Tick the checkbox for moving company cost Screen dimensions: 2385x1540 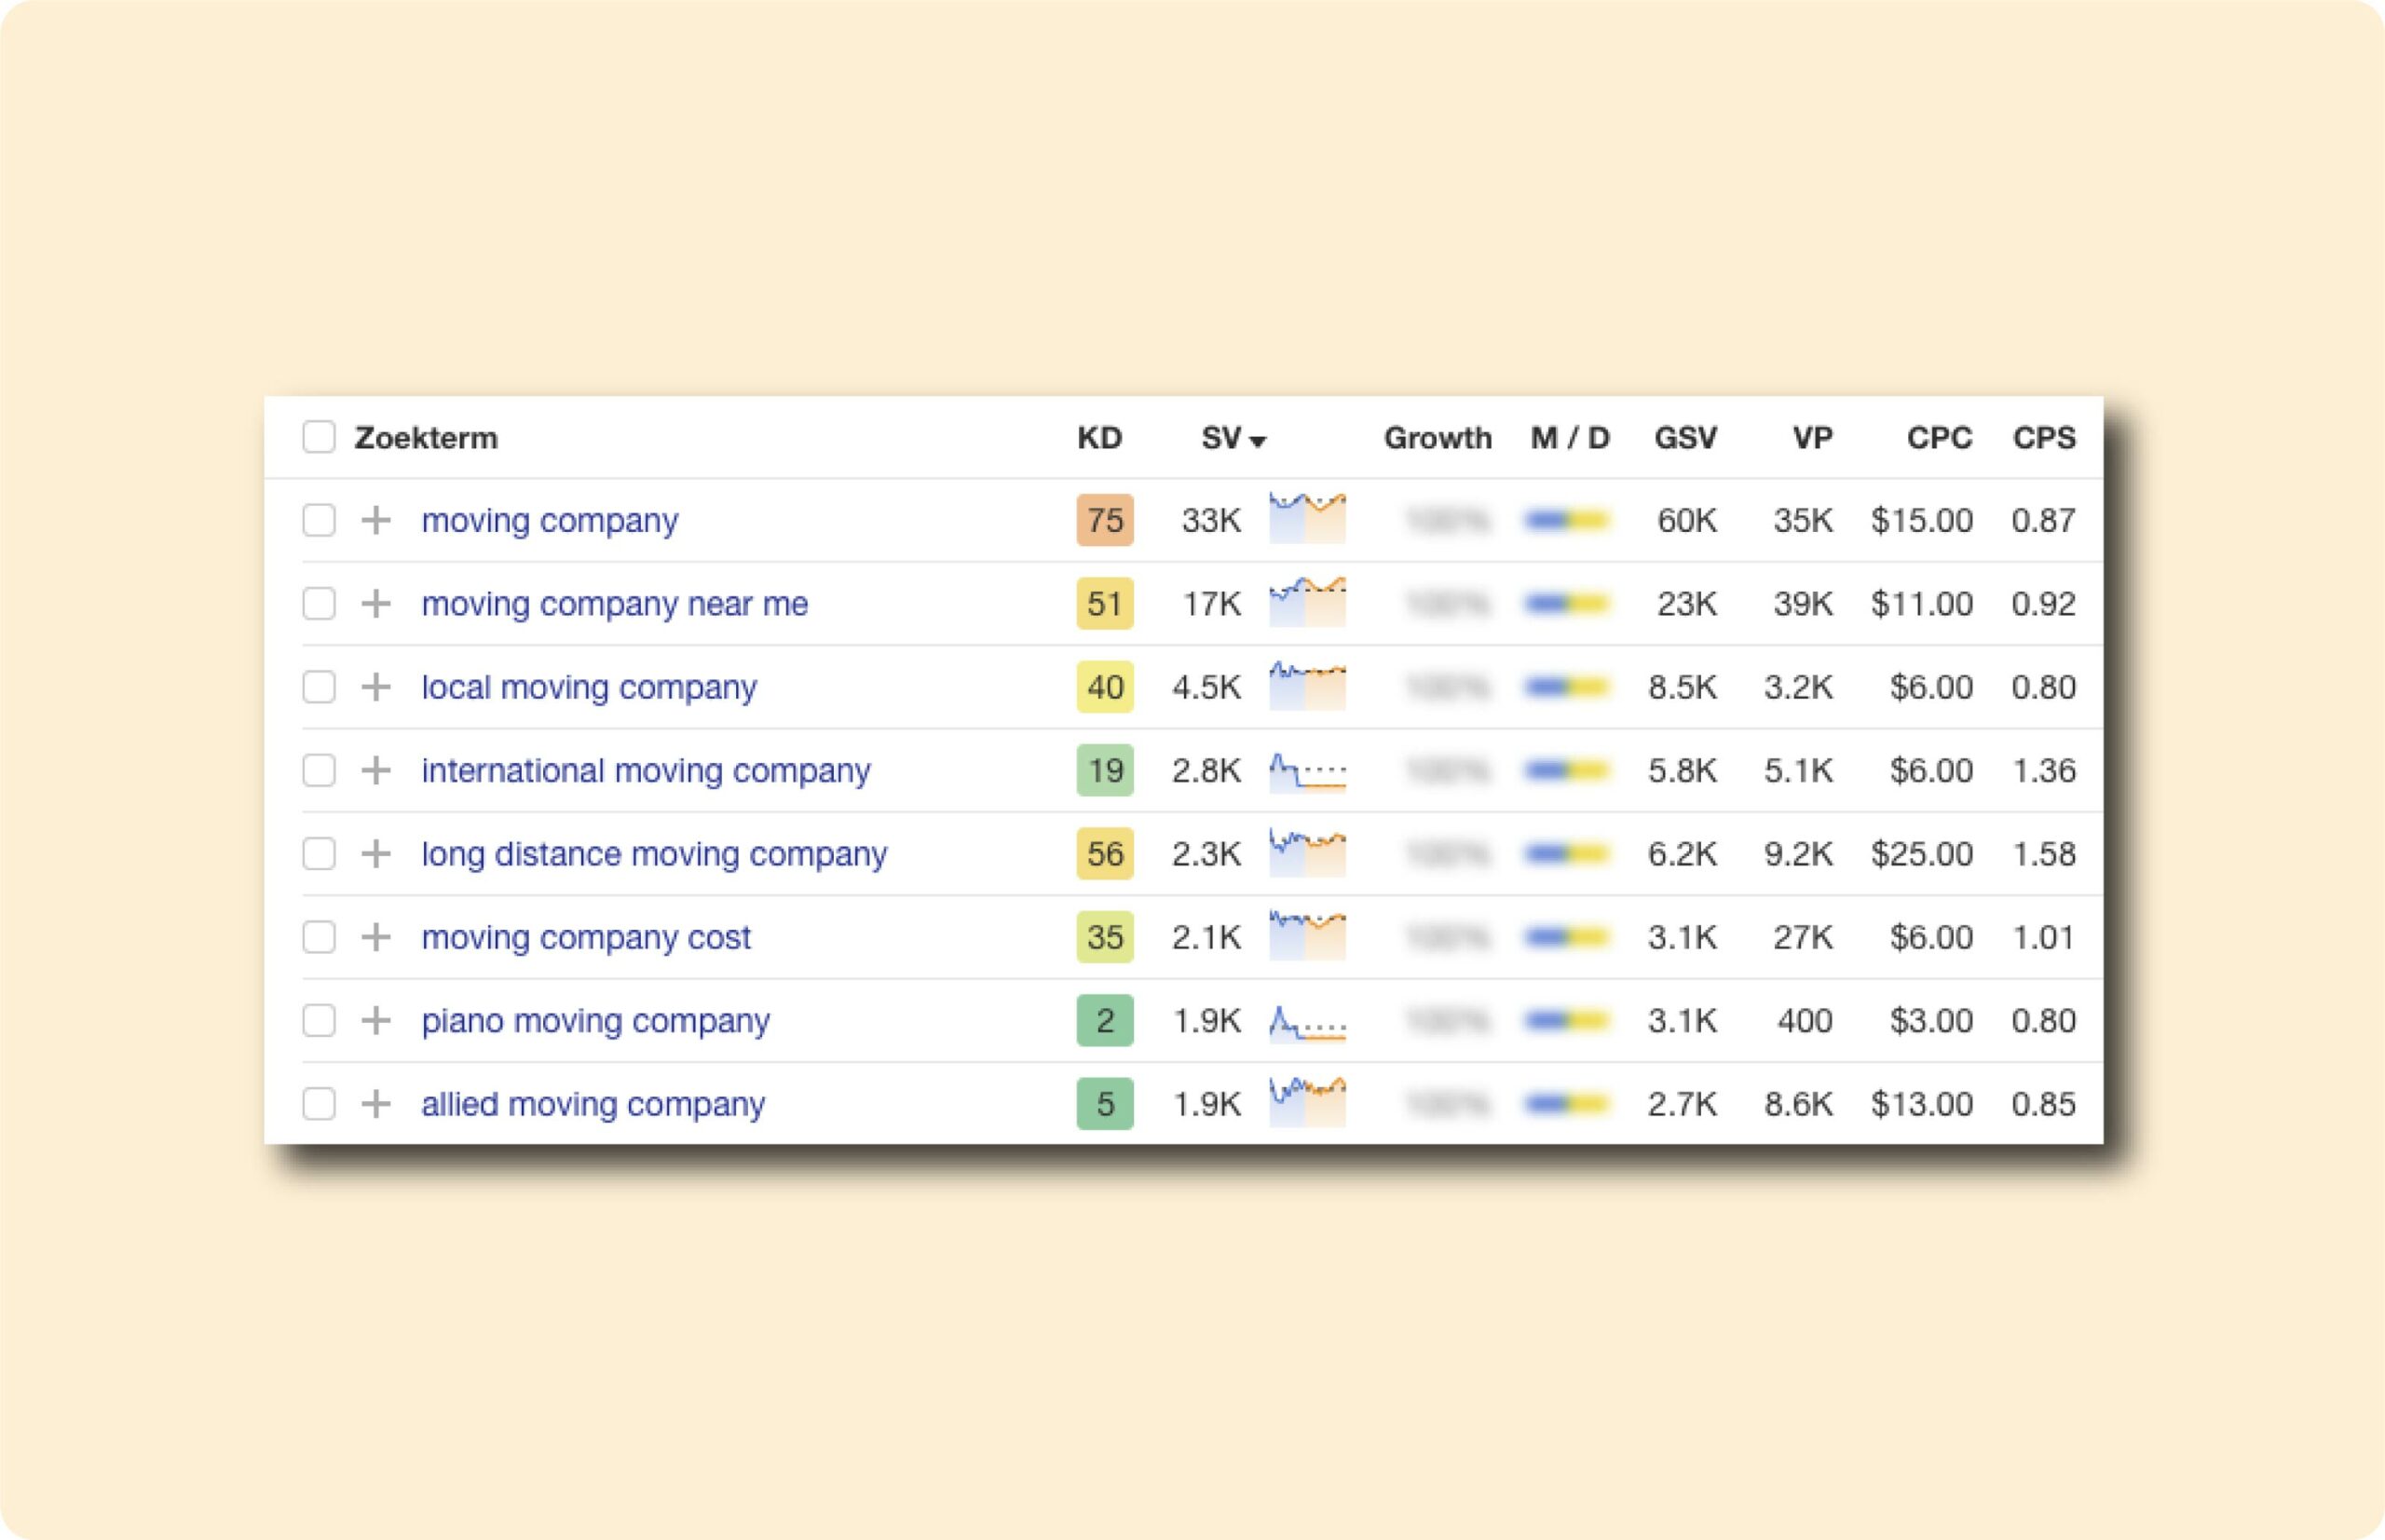tap(319, 937)
